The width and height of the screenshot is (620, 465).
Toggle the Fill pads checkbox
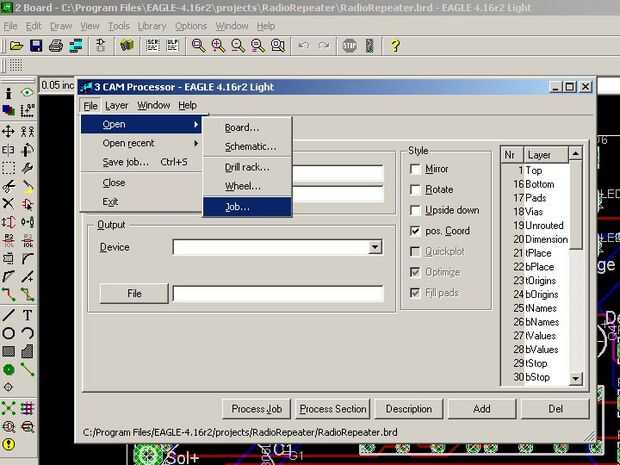(415, 293)
